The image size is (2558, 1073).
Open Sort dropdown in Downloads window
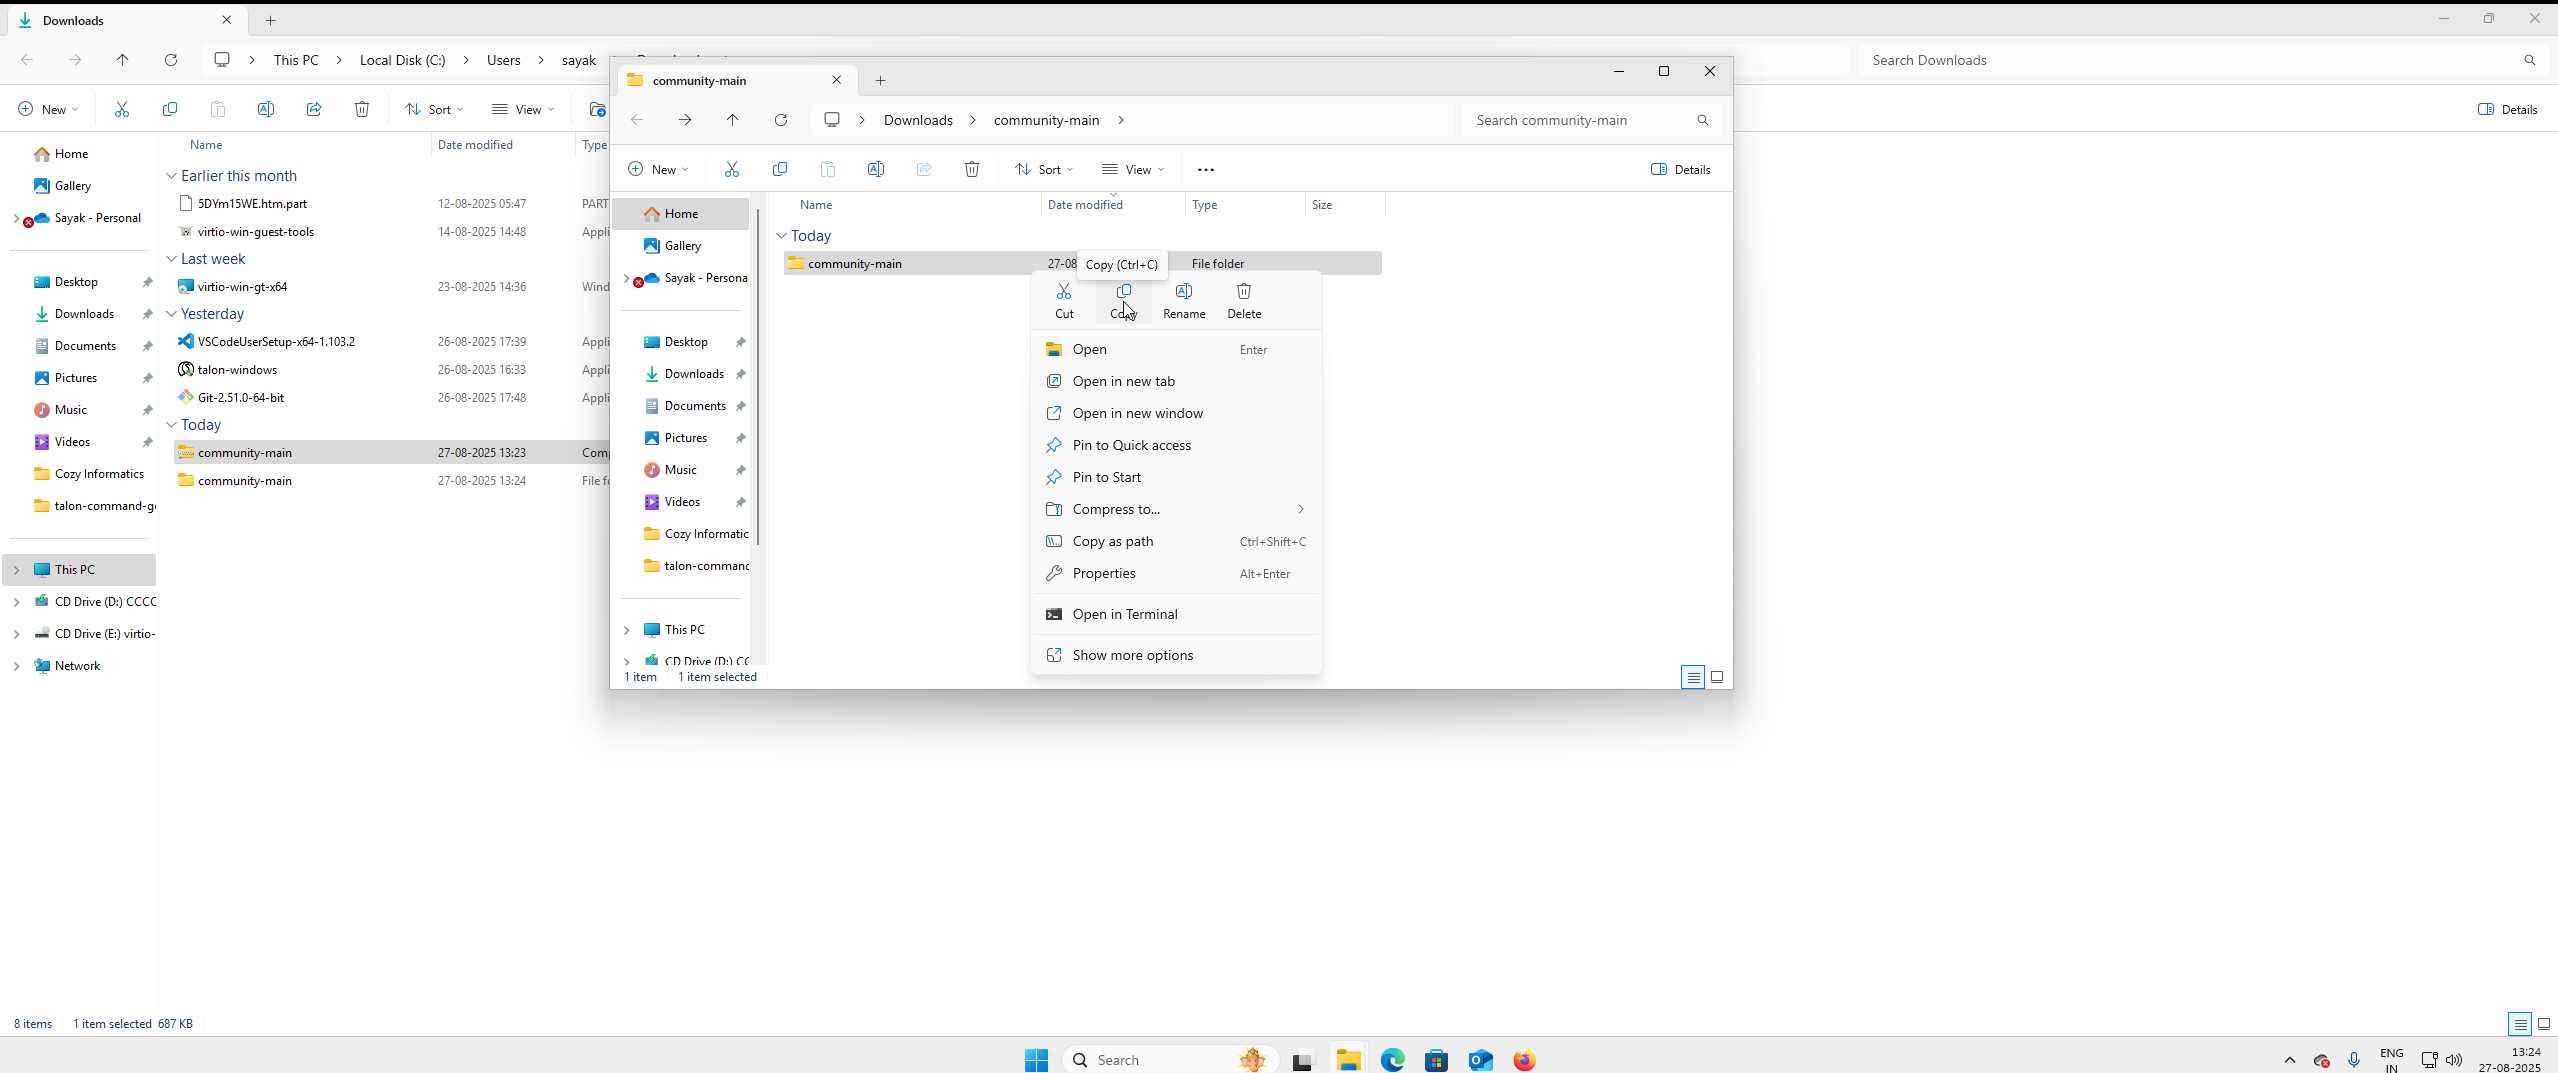pyautogui.click(x=434, y=109)
